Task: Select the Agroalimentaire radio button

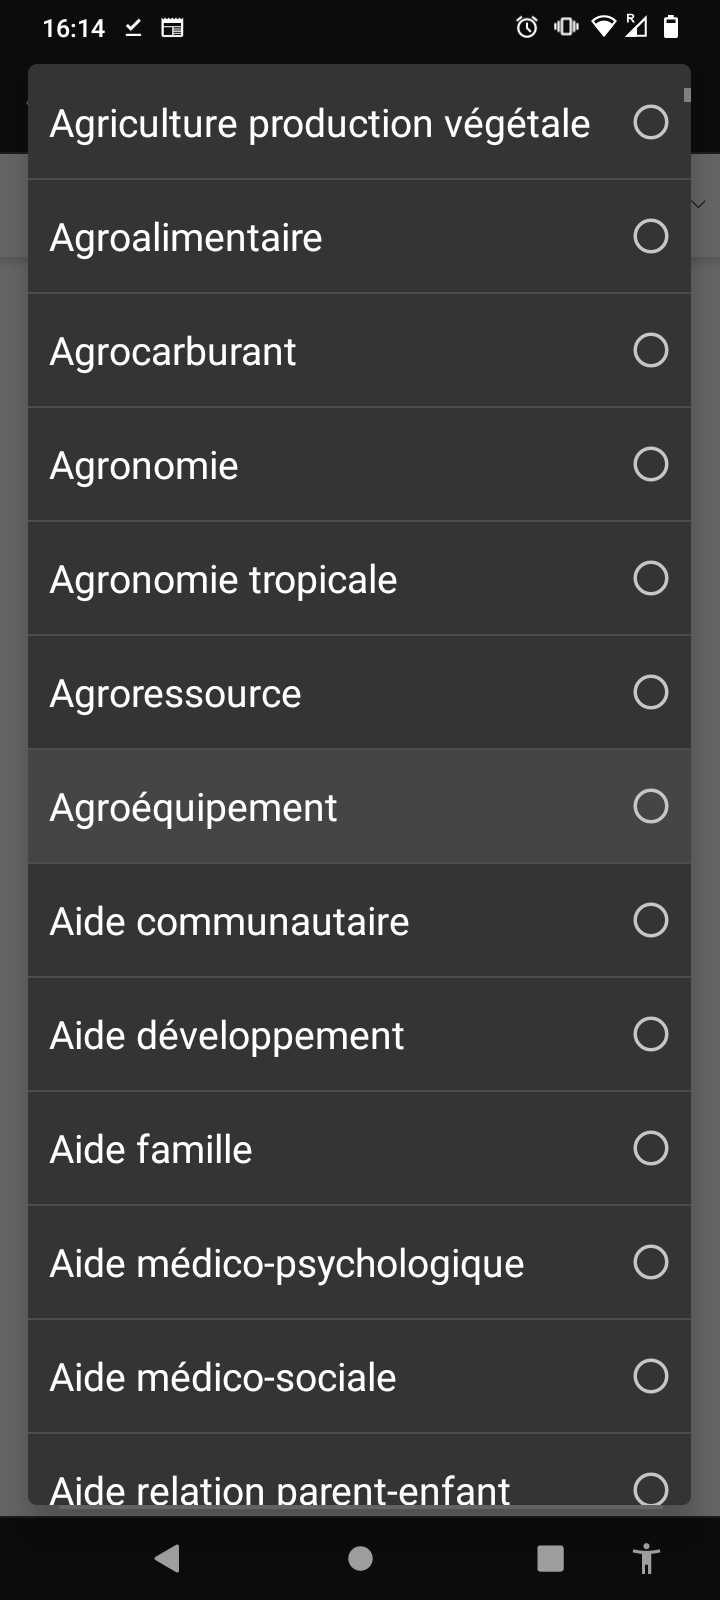Action: (651, 237)
